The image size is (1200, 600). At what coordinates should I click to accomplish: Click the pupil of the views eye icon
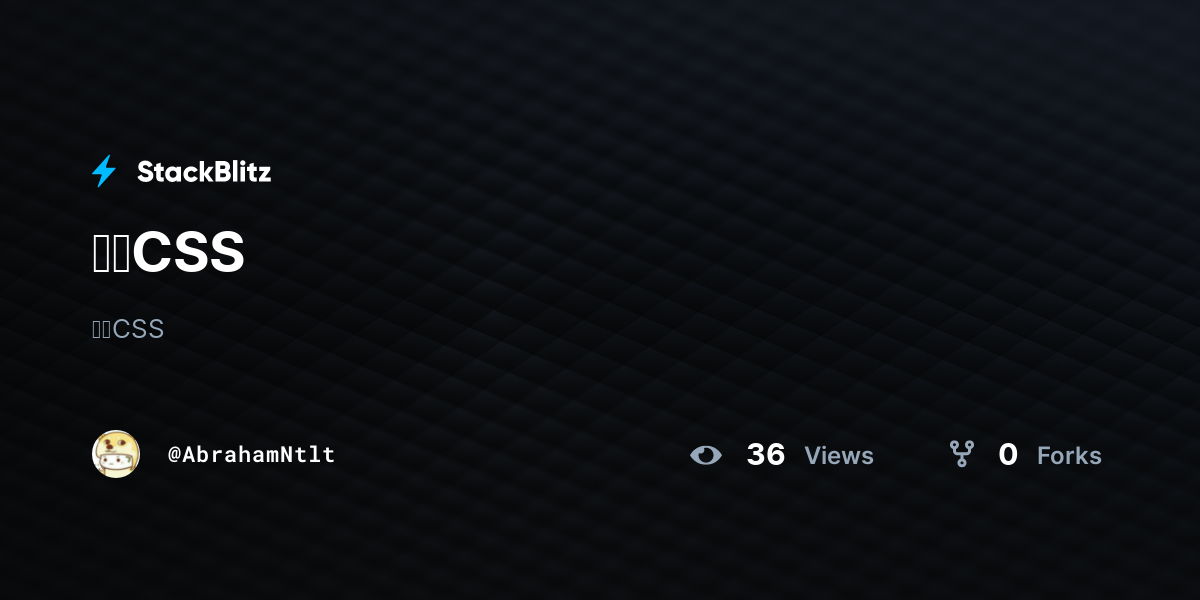click(x=706, y=455)
